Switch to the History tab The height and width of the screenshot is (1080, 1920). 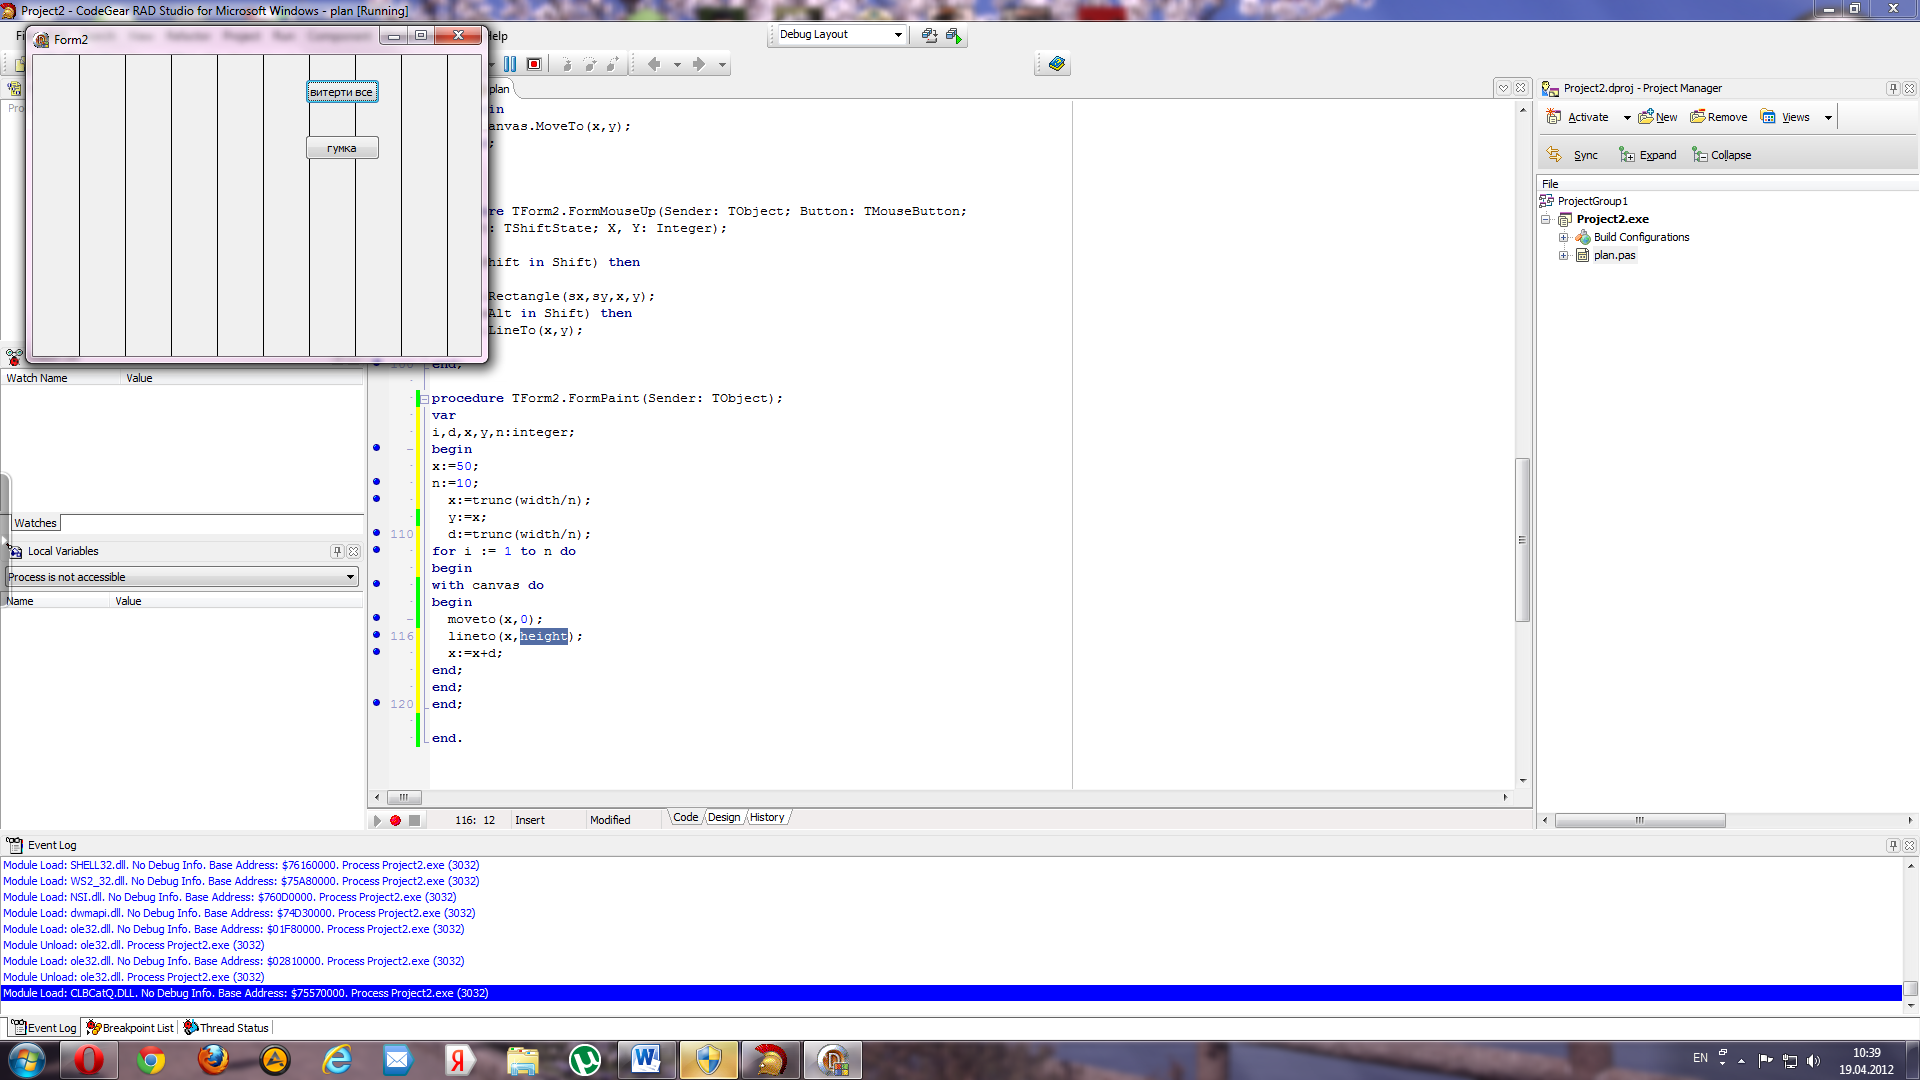(767, 818)
